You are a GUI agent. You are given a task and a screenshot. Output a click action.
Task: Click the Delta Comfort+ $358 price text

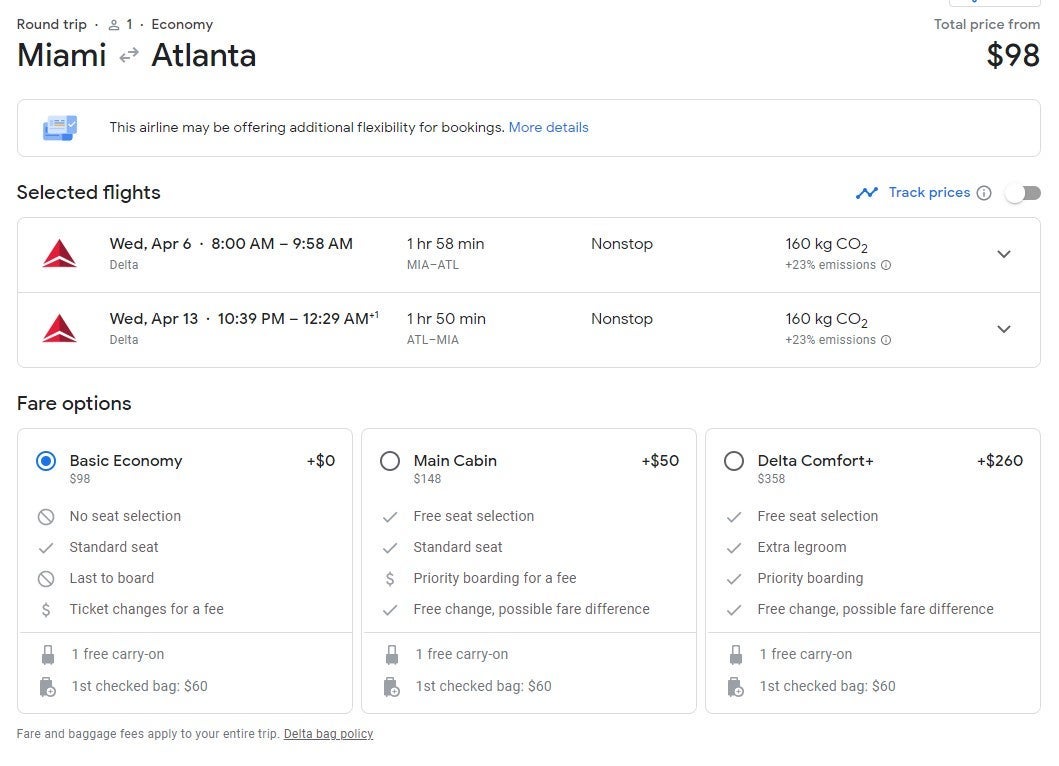coord(771,479)
